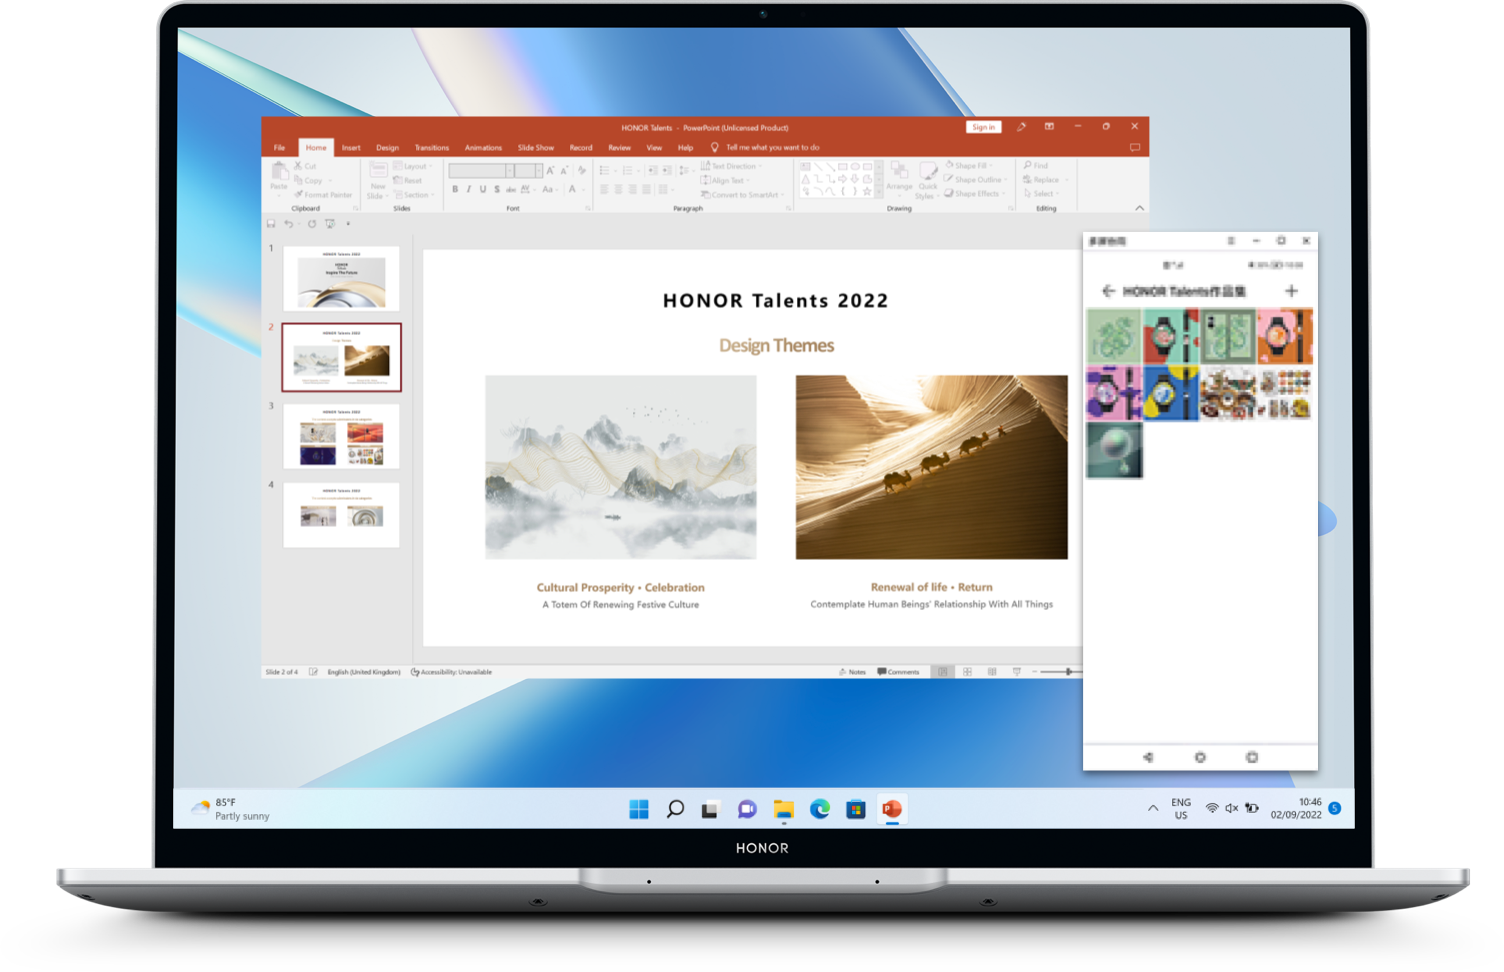Toggle Underline text formatting
Screen dimensions: 1504x972
(483, 189)
